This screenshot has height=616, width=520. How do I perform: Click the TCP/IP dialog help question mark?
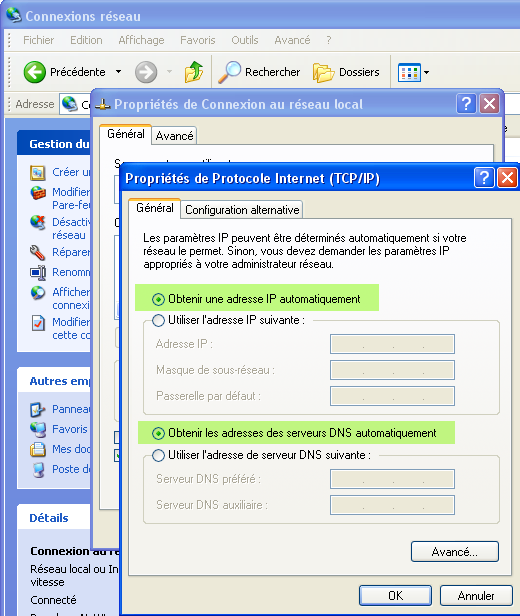[484, 178]
